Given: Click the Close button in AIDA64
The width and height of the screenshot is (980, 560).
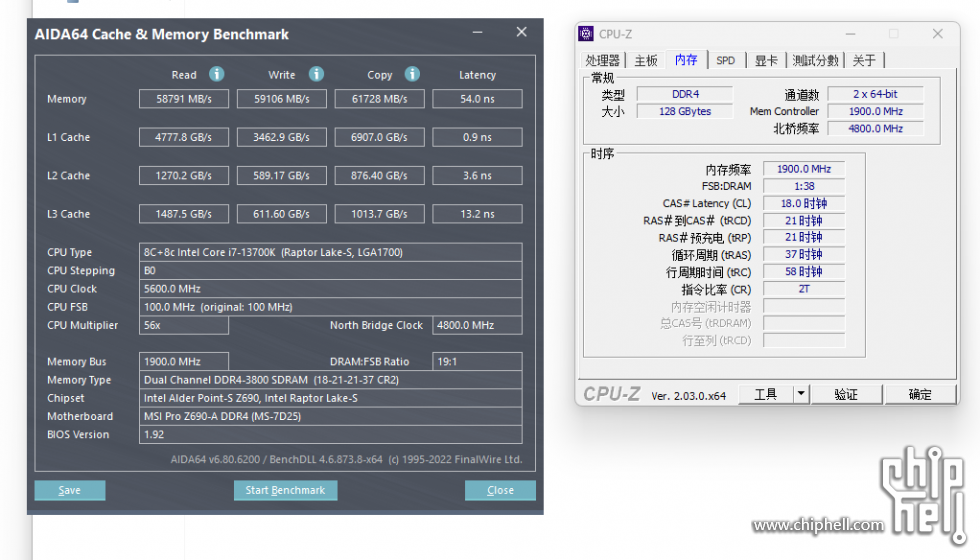Looking at the screenshot, I should pos(500,490).
